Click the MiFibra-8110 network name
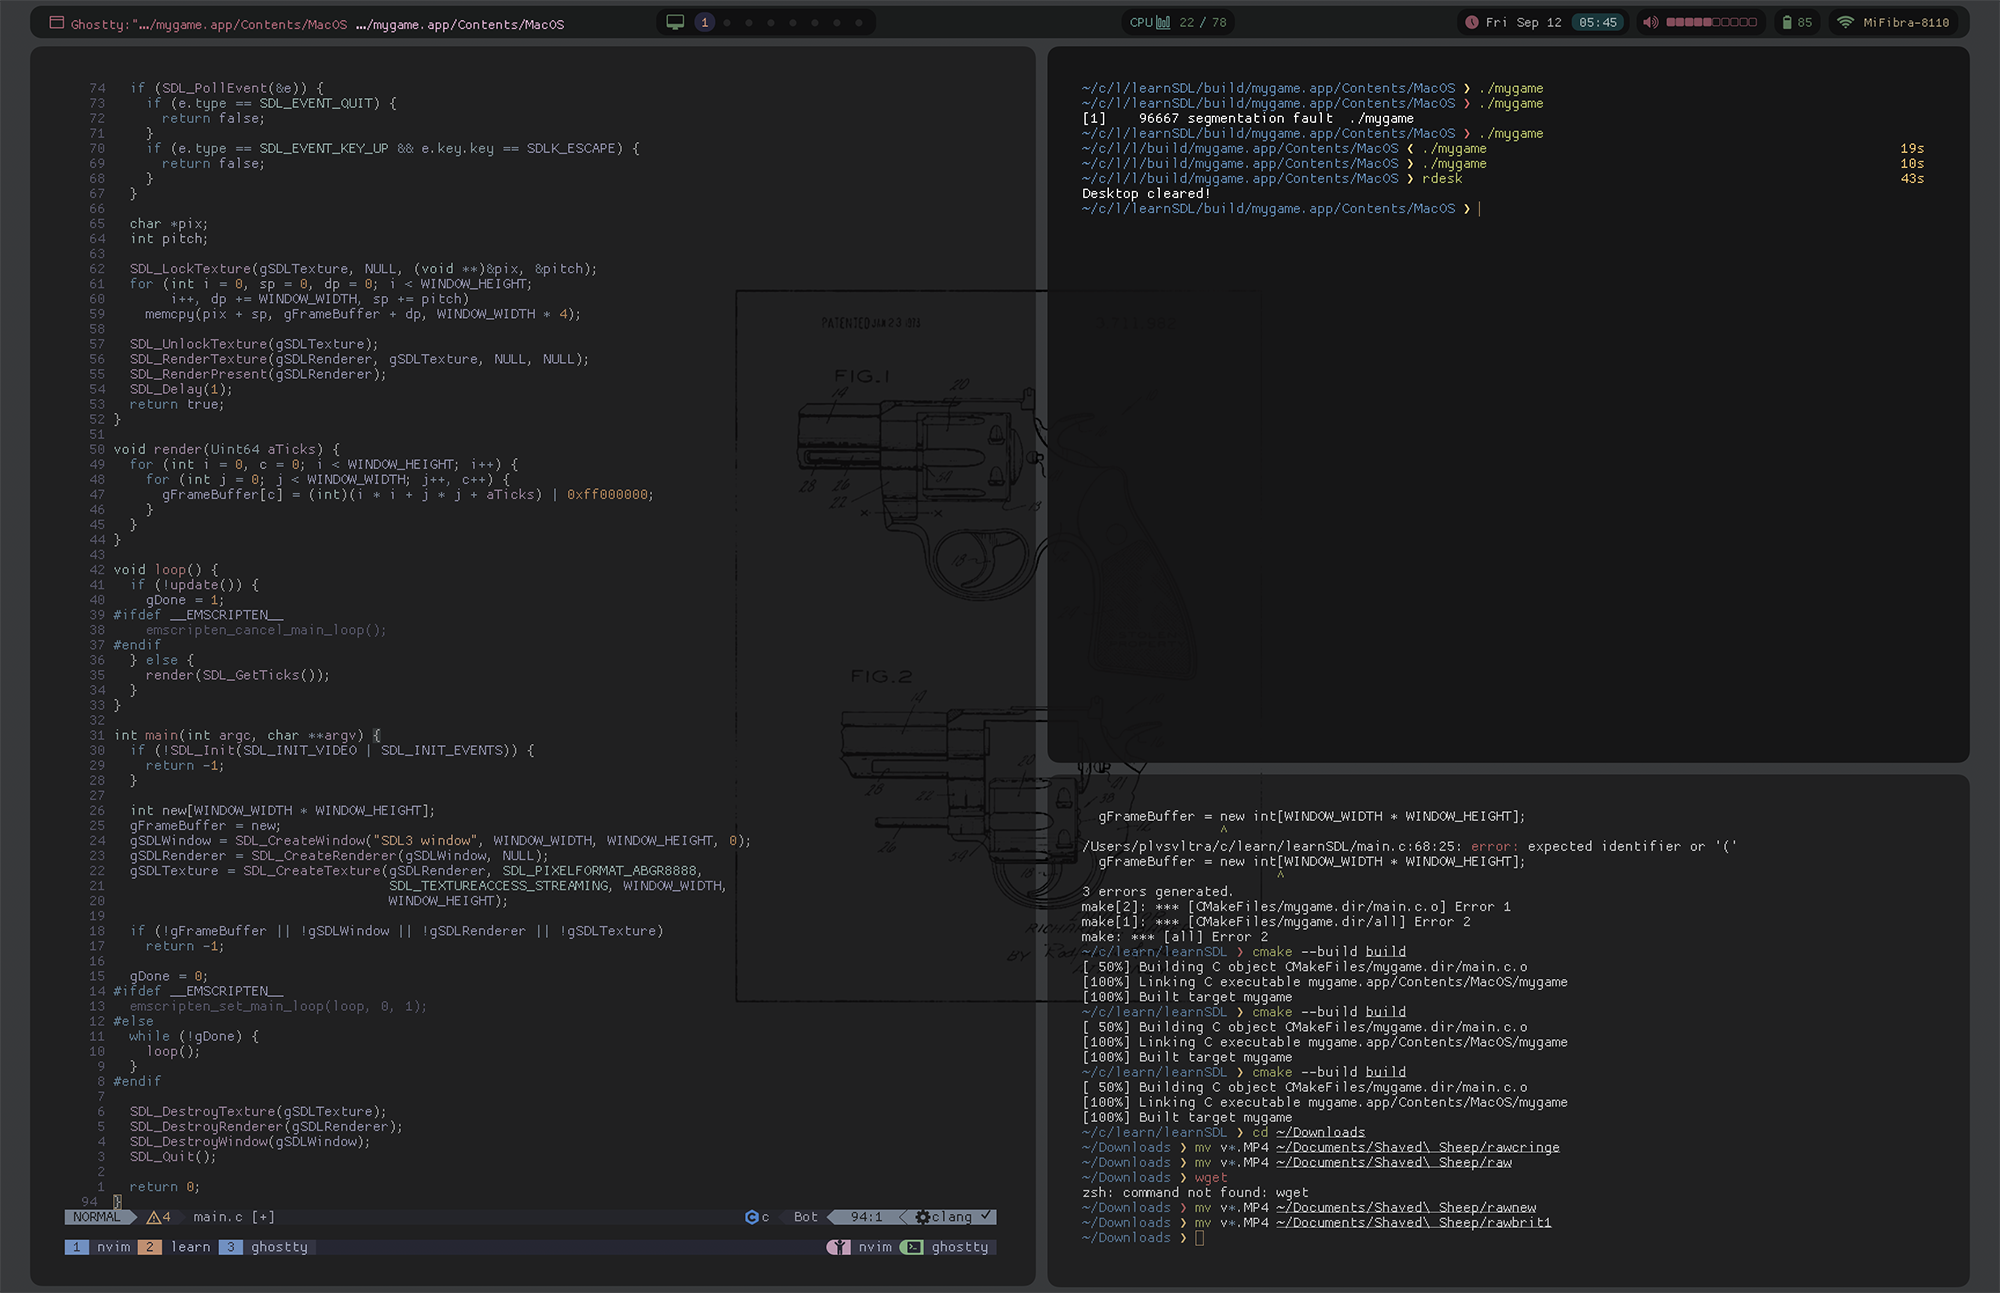The height and width of the screenshot is (1293, 2000). coord(1906,22)
